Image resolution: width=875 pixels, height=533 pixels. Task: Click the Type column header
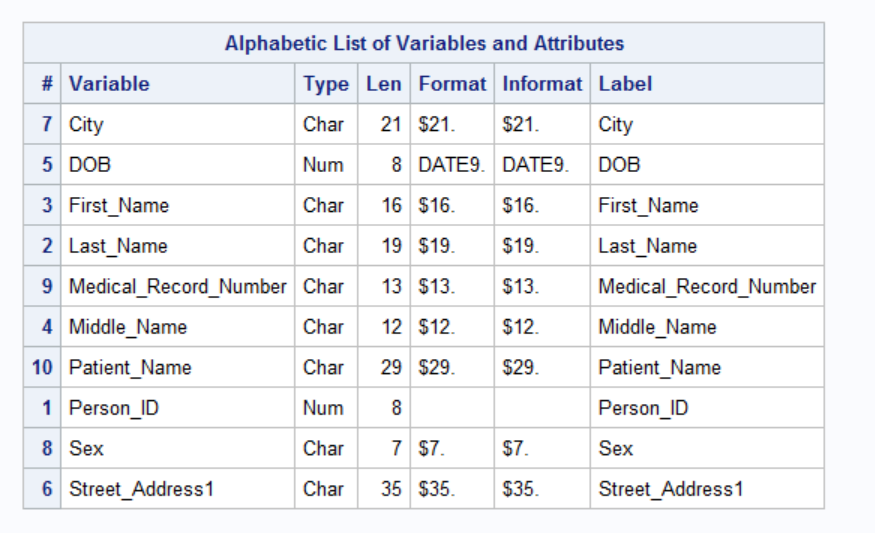[325, 84]
